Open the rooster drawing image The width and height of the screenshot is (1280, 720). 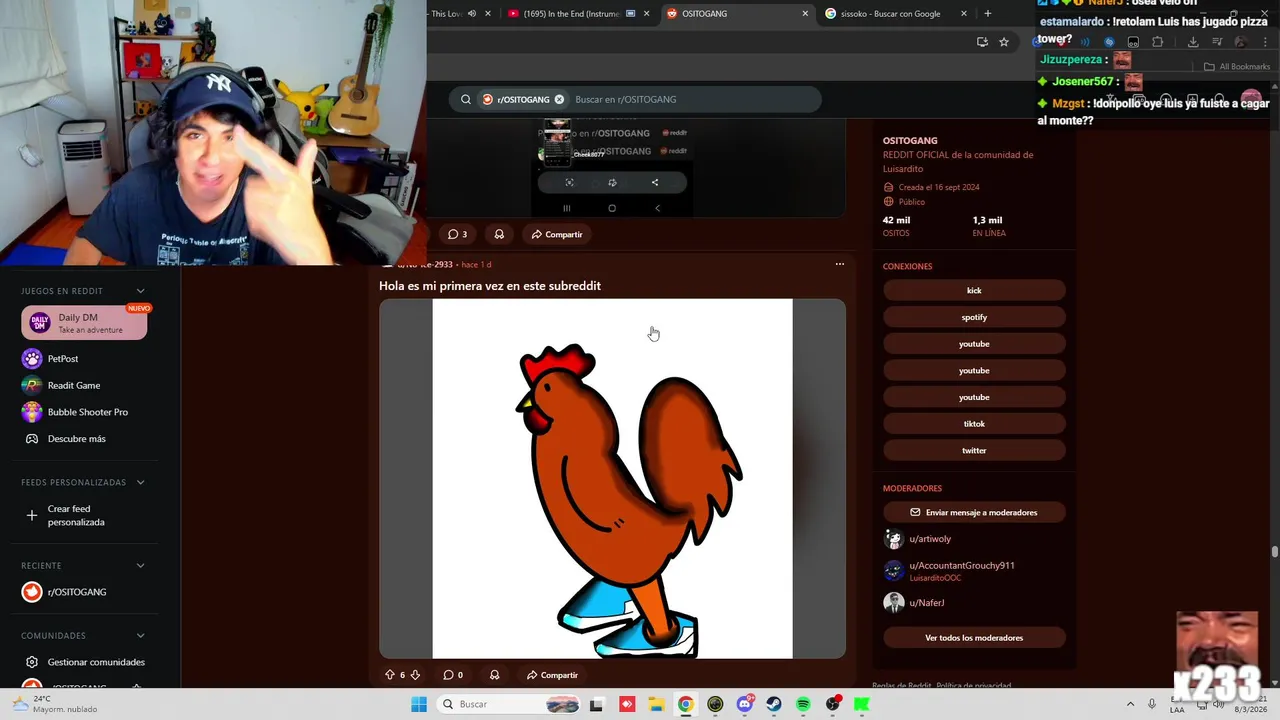pos(612,478)
